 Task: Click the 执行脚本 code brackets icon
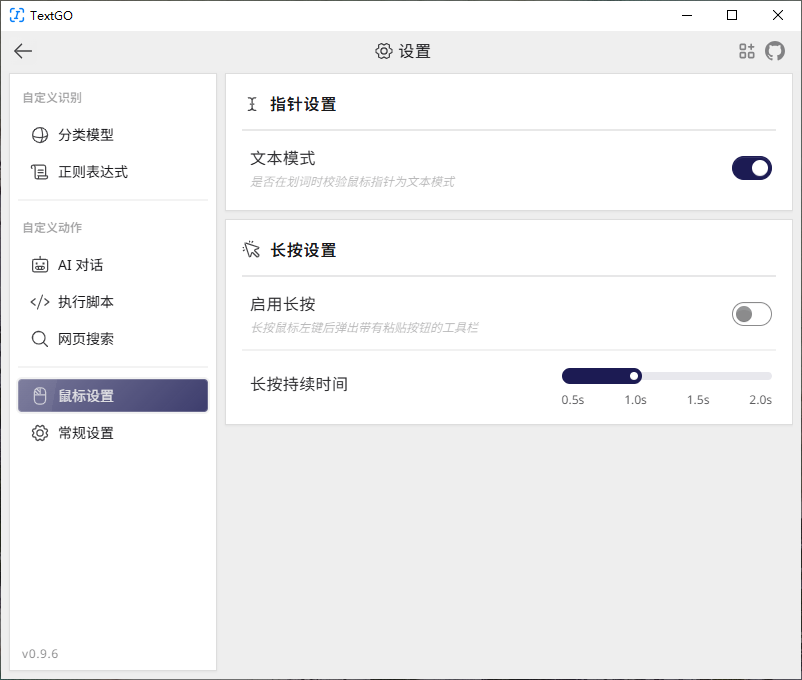click(x=40, y=302)
